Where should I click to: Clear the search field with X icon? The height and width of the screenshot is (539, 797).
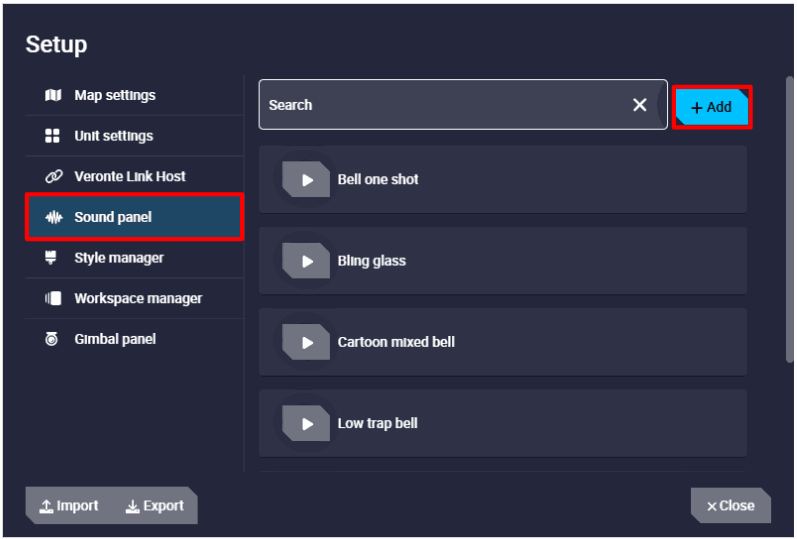pyautogui.click(x=640, y=105)
